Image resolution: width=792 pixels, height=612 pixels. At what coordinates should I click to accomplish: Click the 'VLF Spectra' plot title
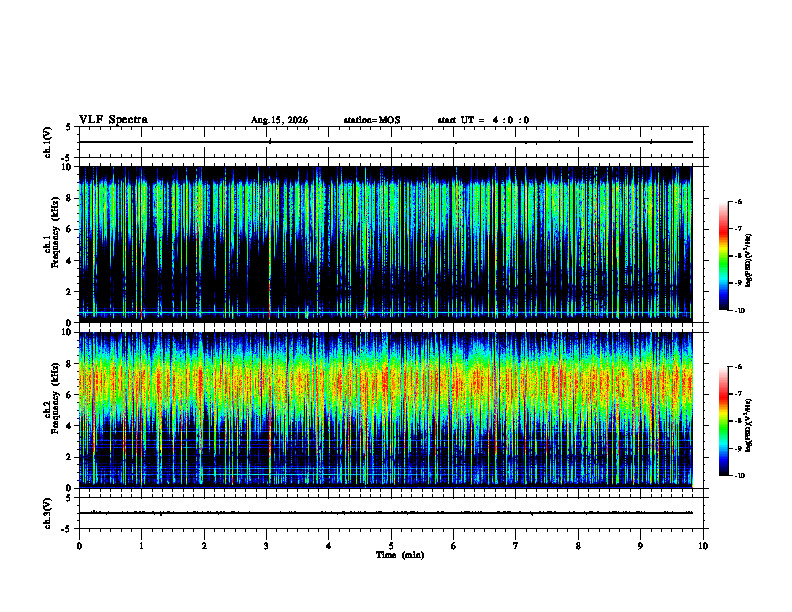(x=113, y=120)
